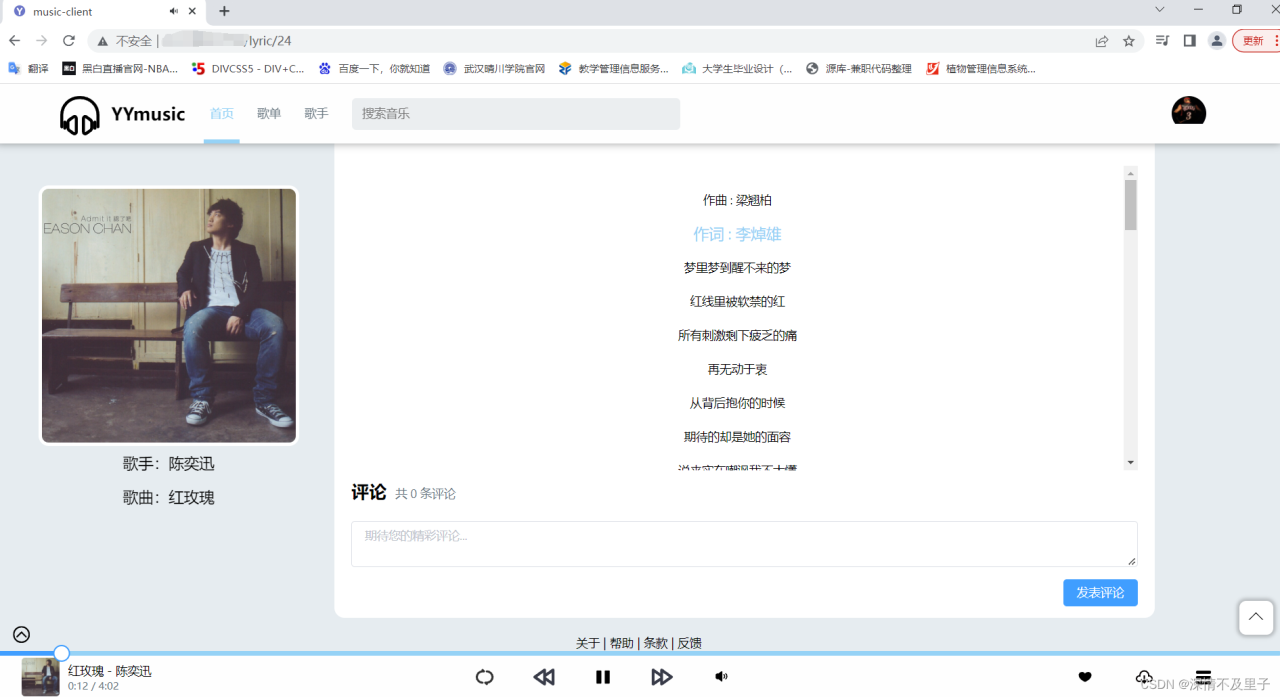Open a new browser tab

[224, 12]
